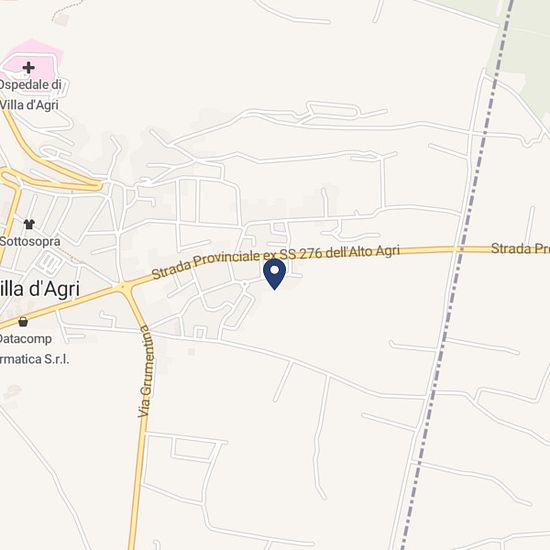Click the truncated "Strada Pr" road label
550x550 pixels.
[x=520, y=249]
